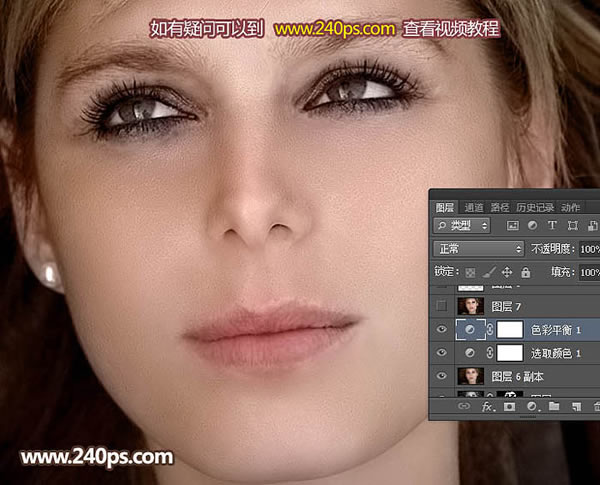600x485 pixels.
Task: Open the 正常 blend mode dropdown
Action: coord(479,249)
